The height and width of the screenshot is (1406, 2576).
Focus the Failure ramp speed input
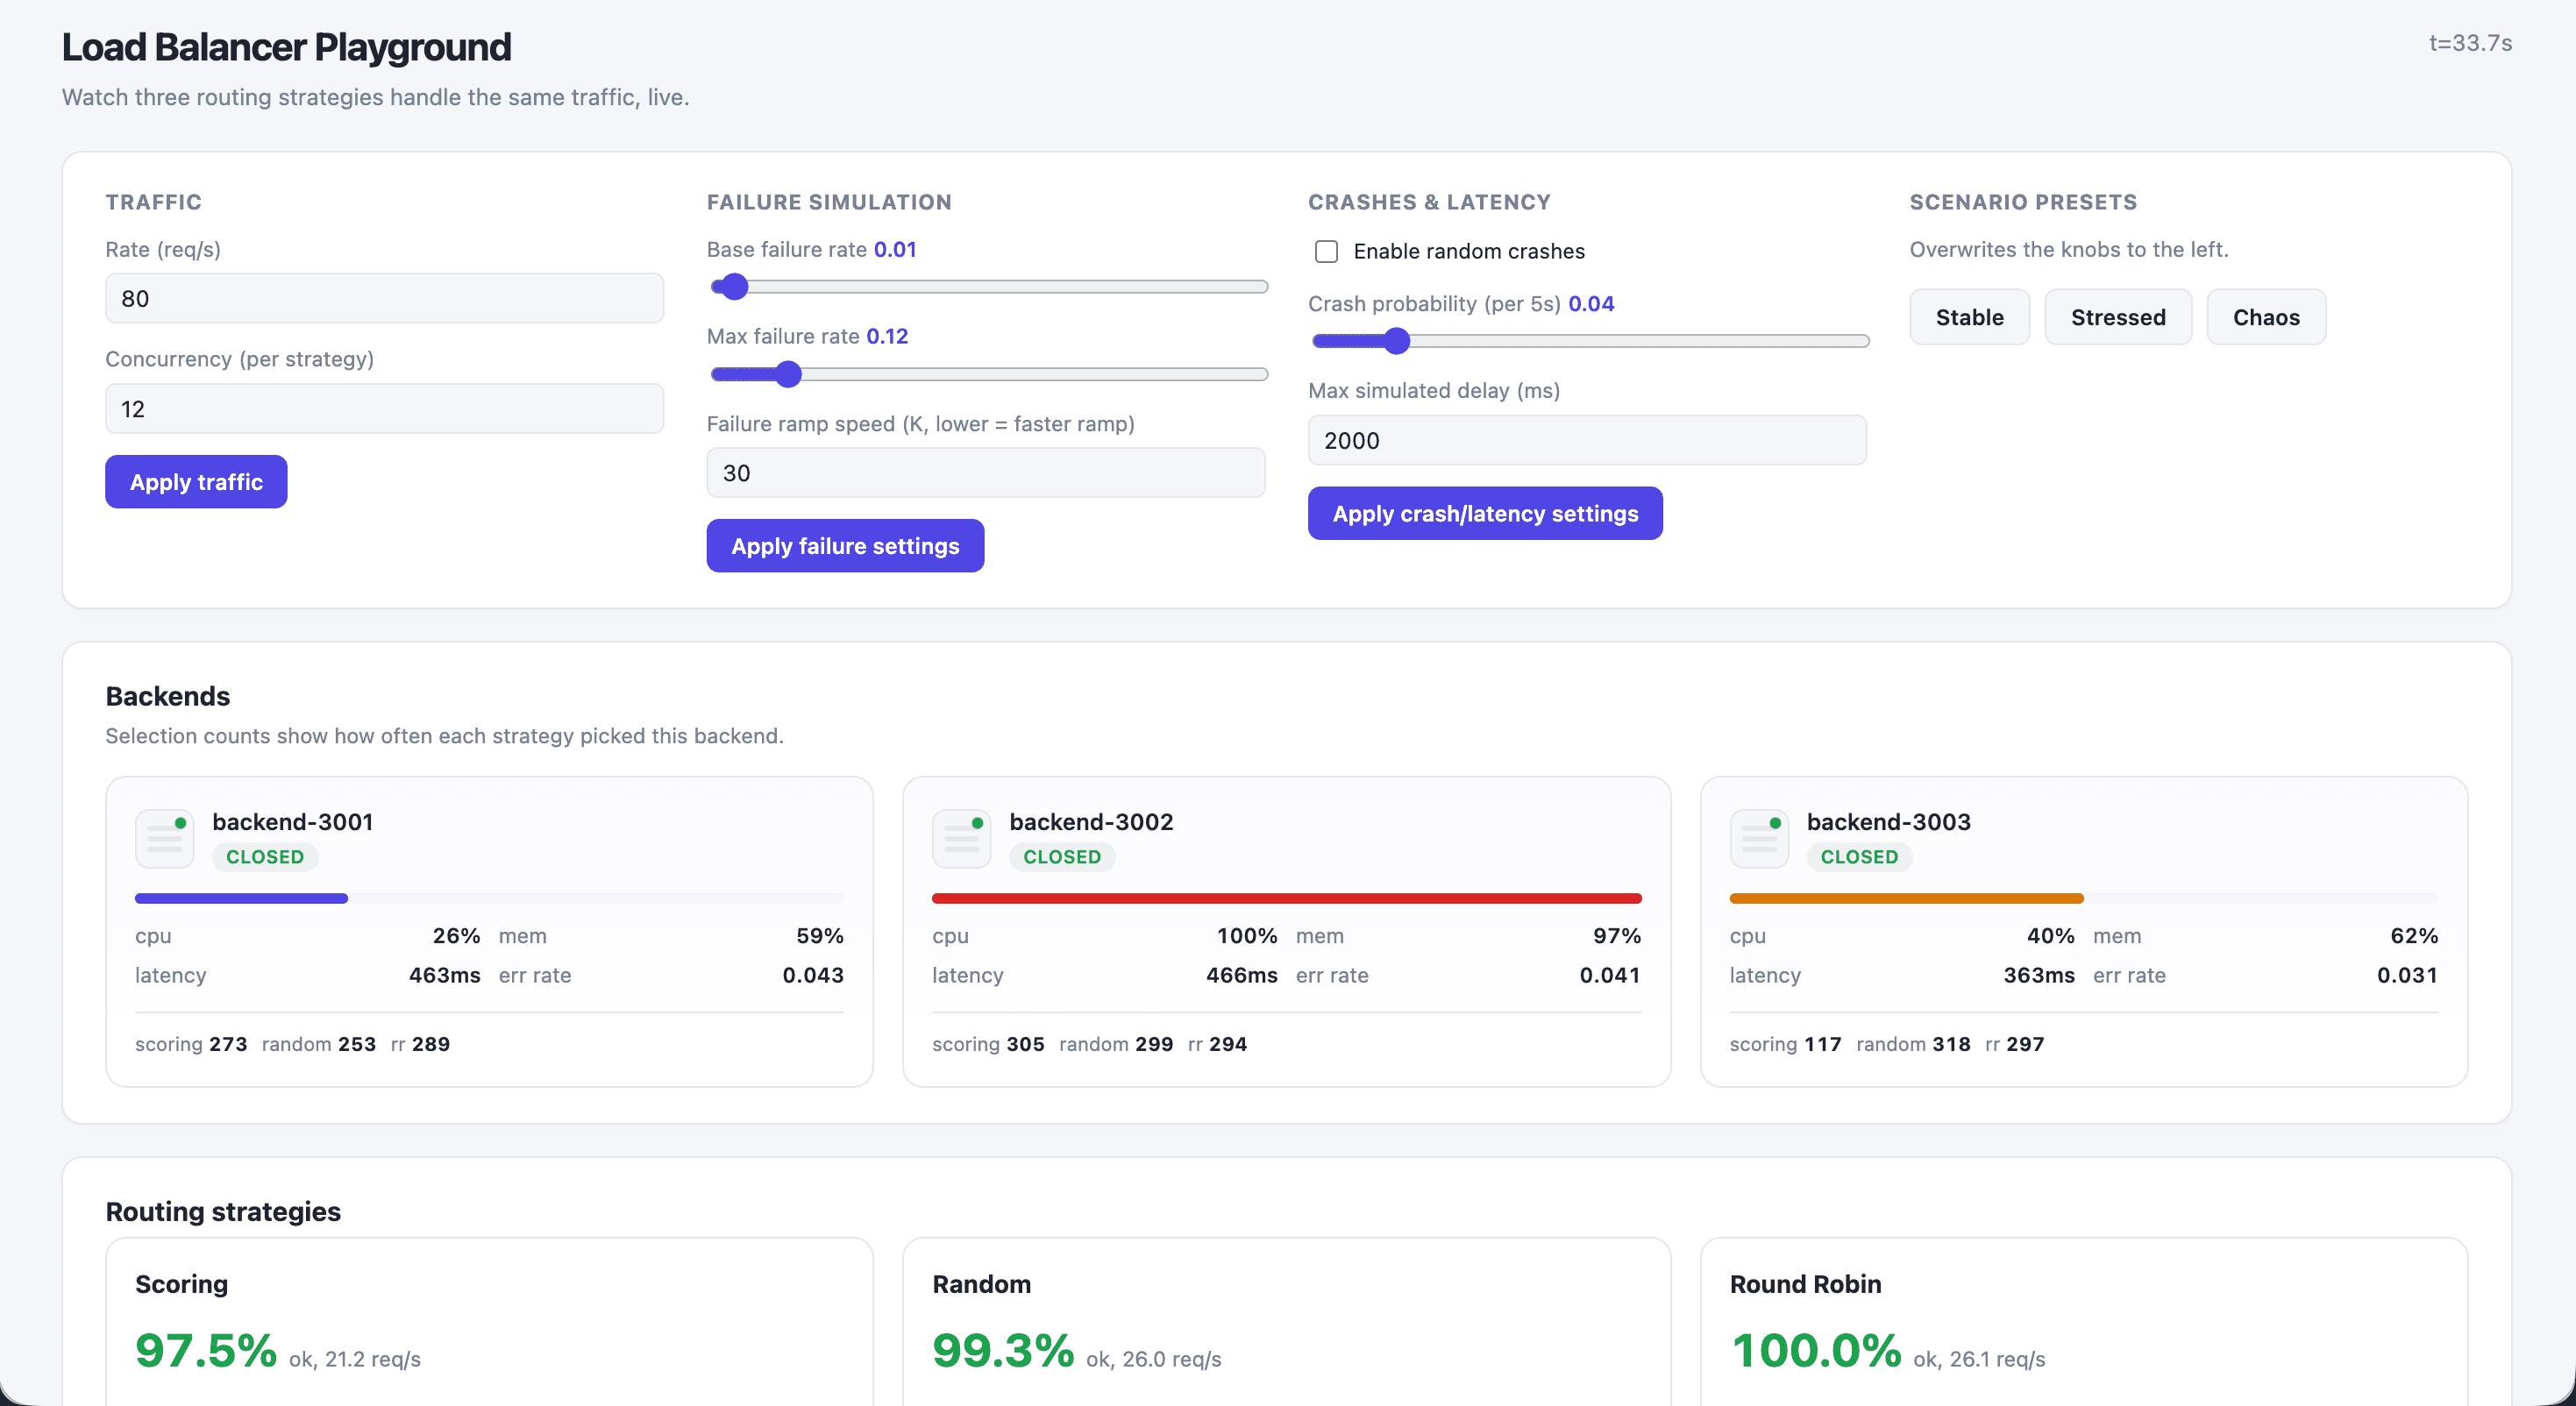tap(986, 473)
